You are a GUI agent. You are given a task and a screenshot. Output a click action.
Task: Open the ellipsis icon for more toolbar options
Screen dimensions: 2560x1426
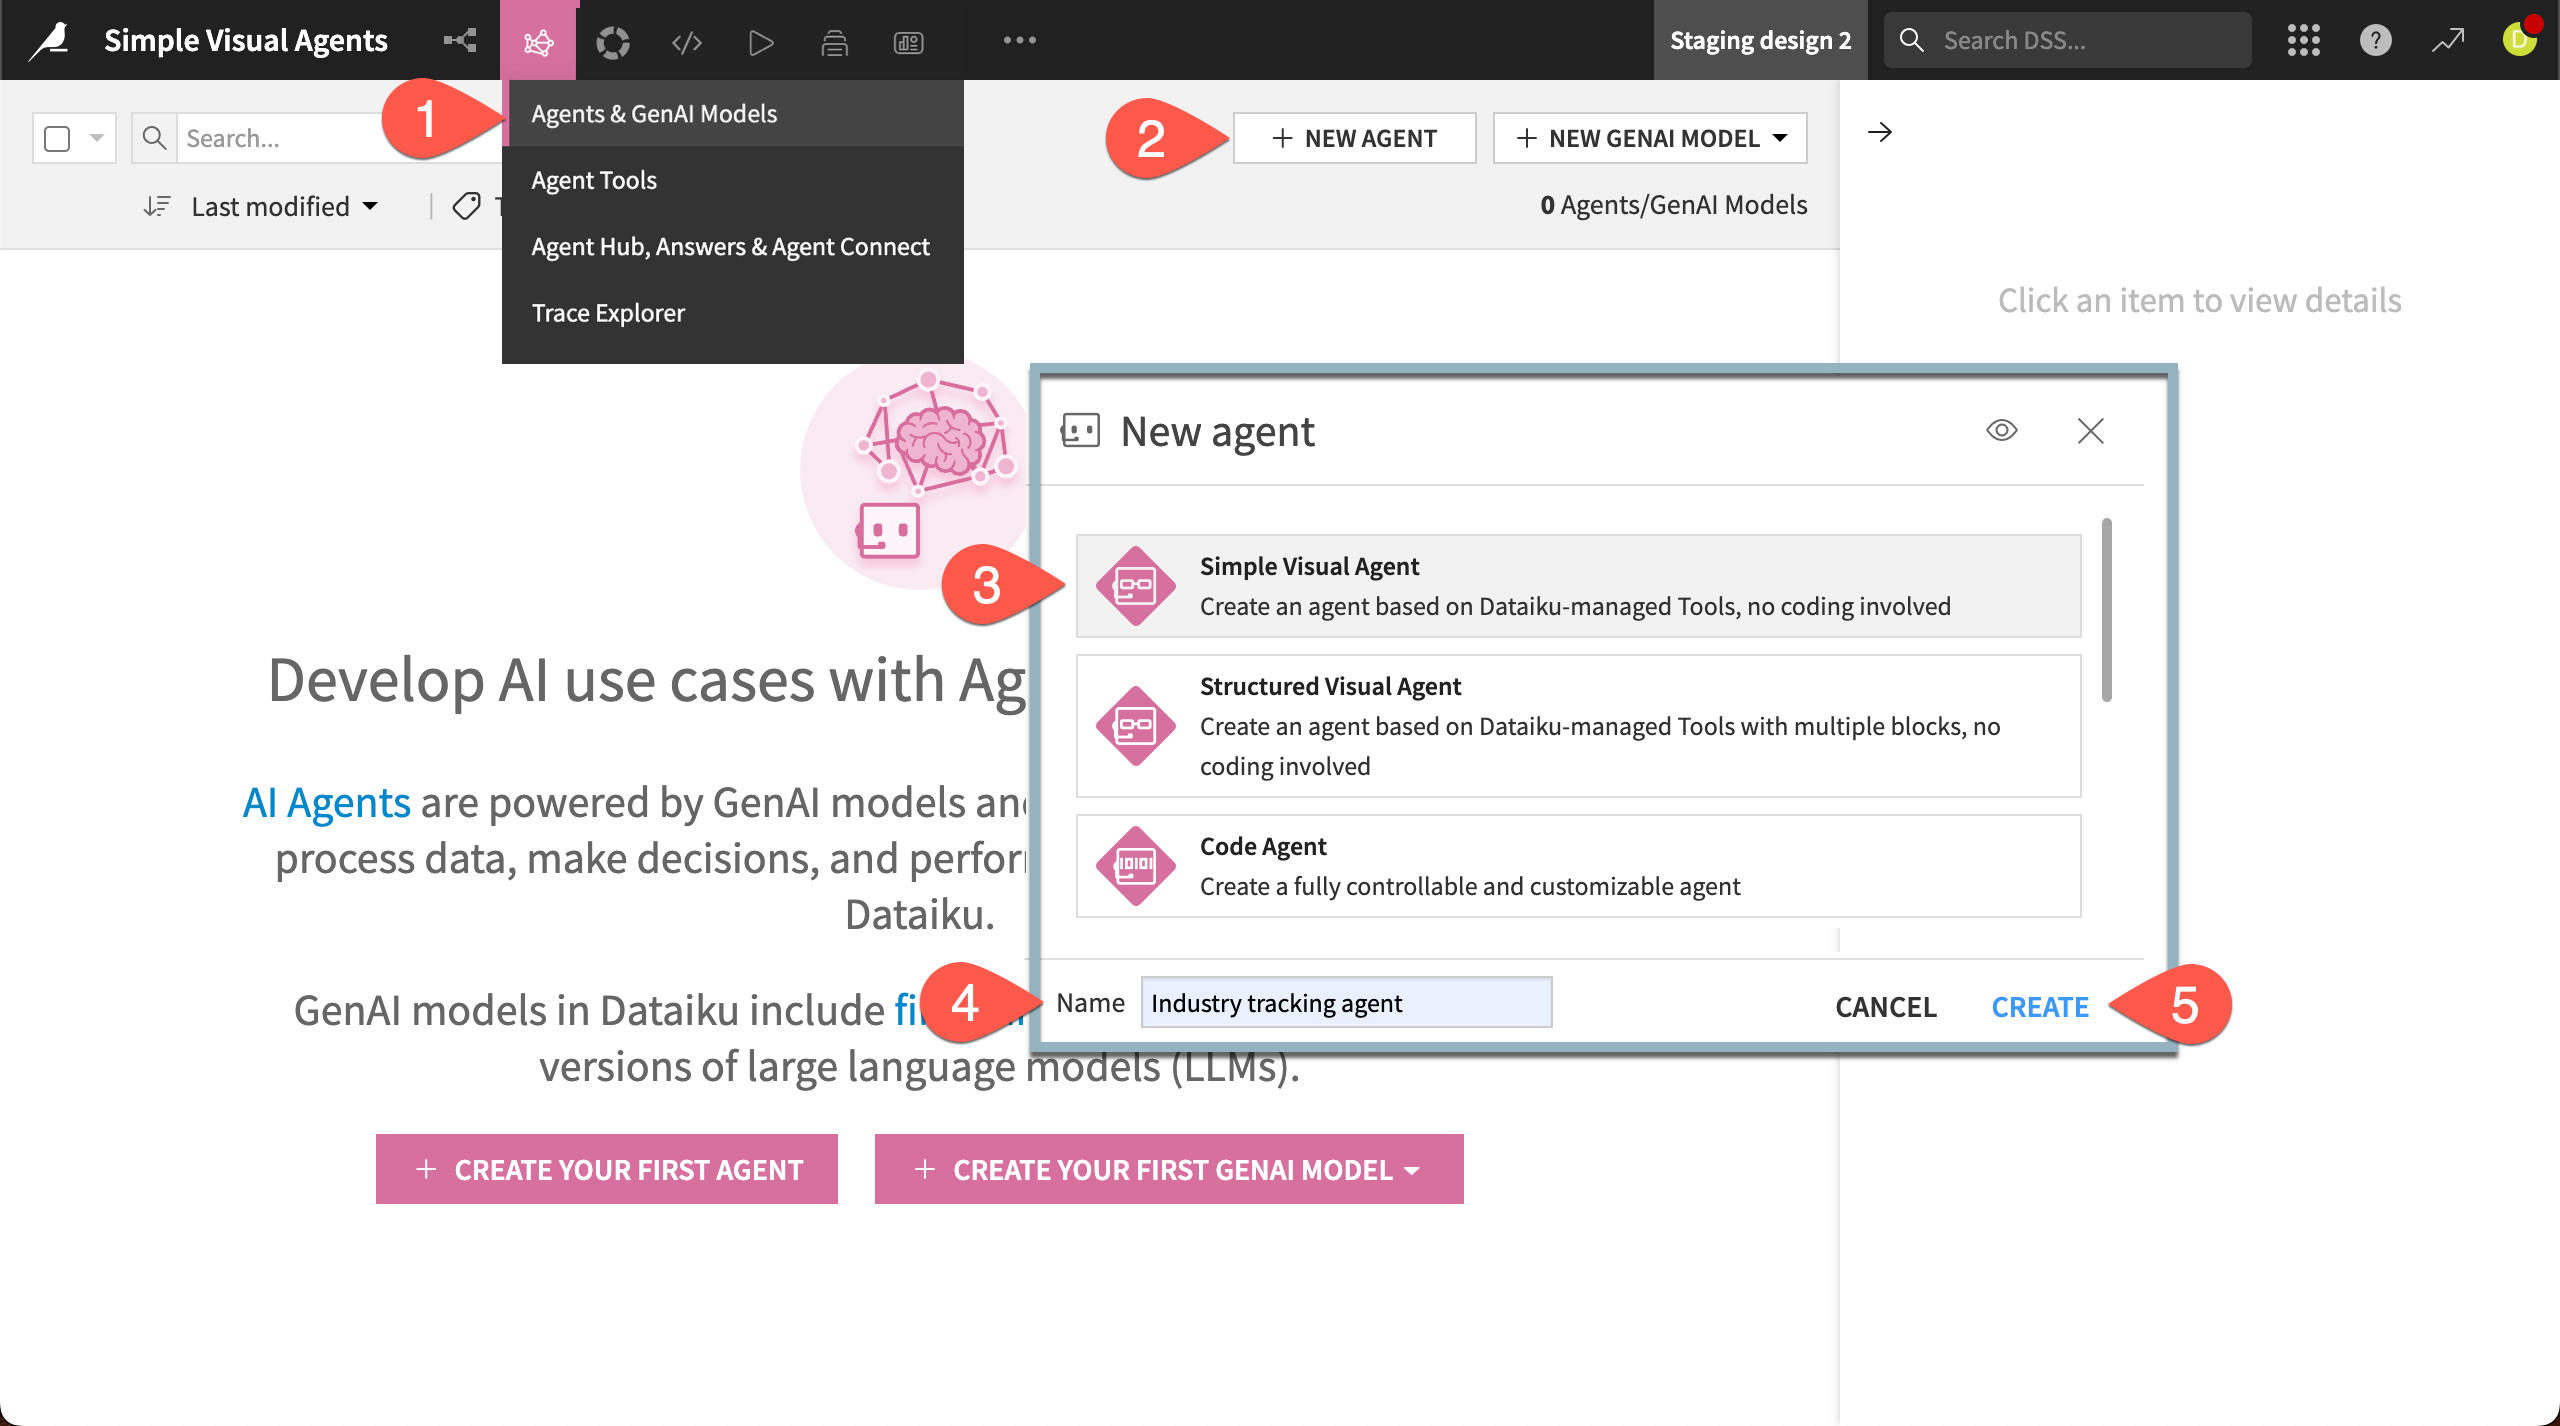point(1021,40)
